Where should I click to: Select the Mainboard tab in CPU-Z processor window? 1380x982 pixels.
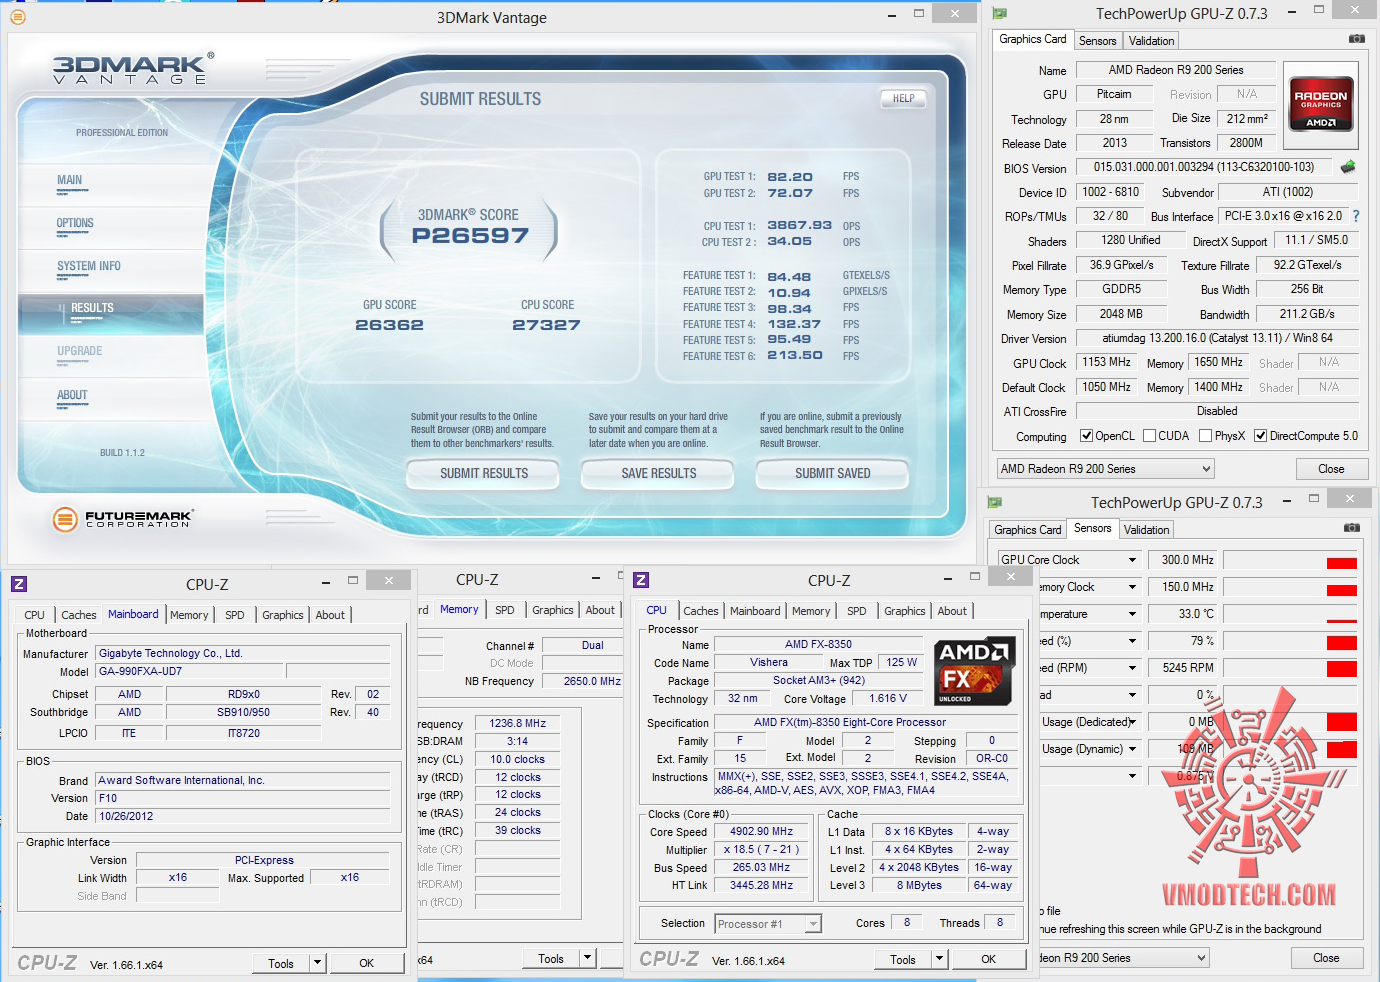coord(755,611)
